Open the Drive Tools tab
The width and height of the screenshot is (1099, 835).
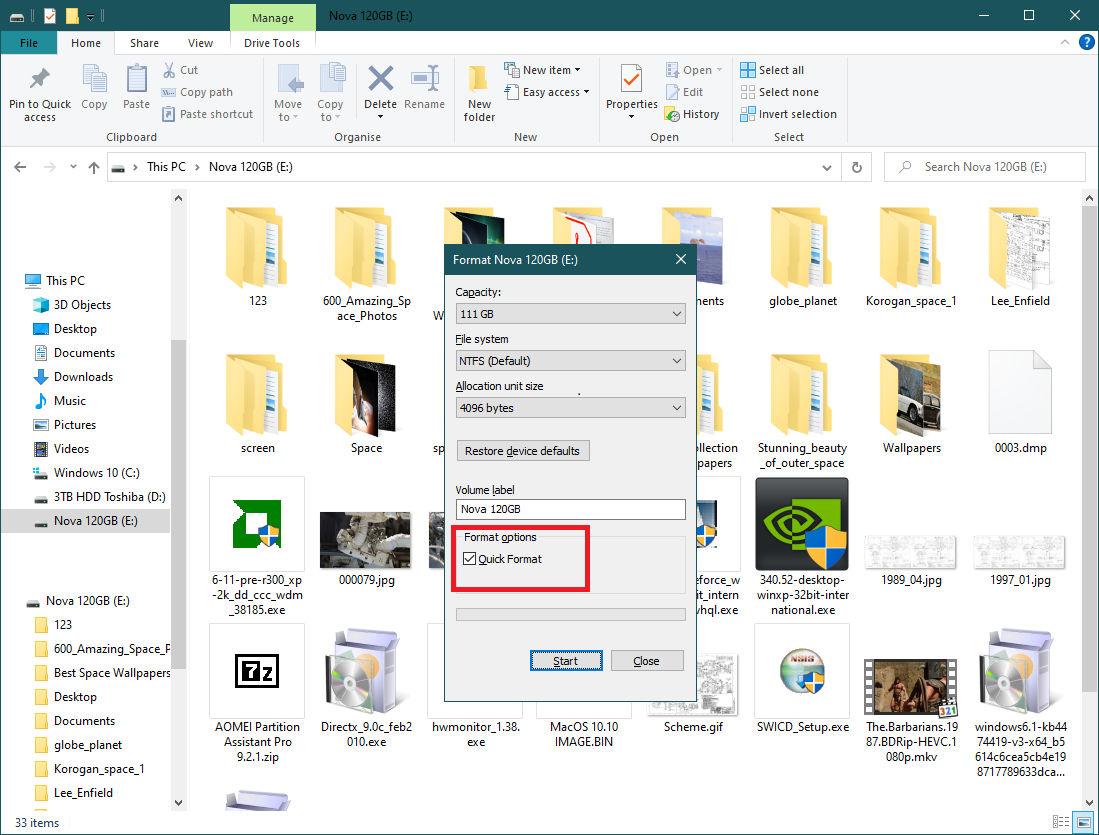click(272, 43)
